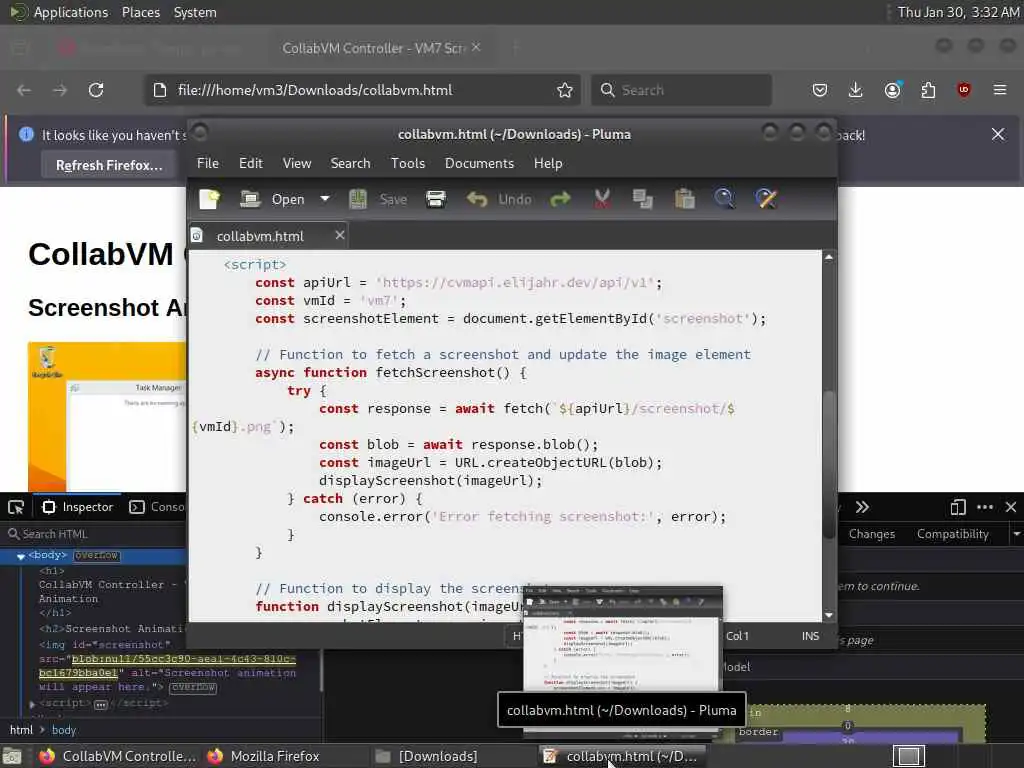This screenshot has width=1024, height=768.
Task: Click the New document icon in Pluma
Action: tap(210, 199)
